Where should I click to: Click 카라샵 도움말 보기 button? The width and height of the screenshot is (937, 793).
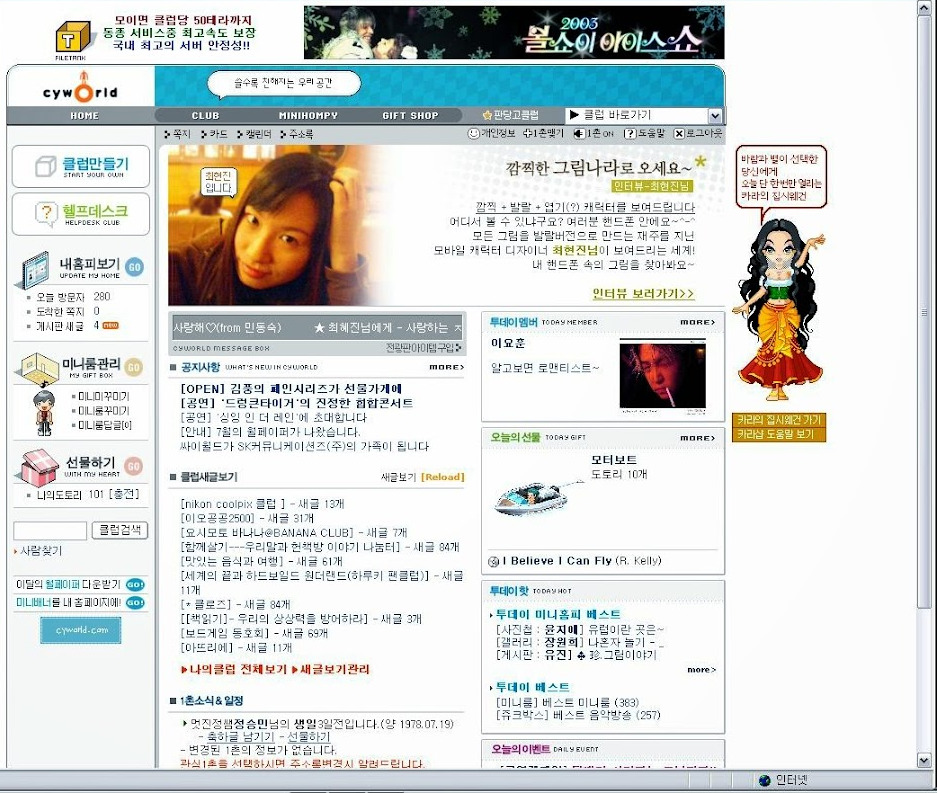point(779,434)
